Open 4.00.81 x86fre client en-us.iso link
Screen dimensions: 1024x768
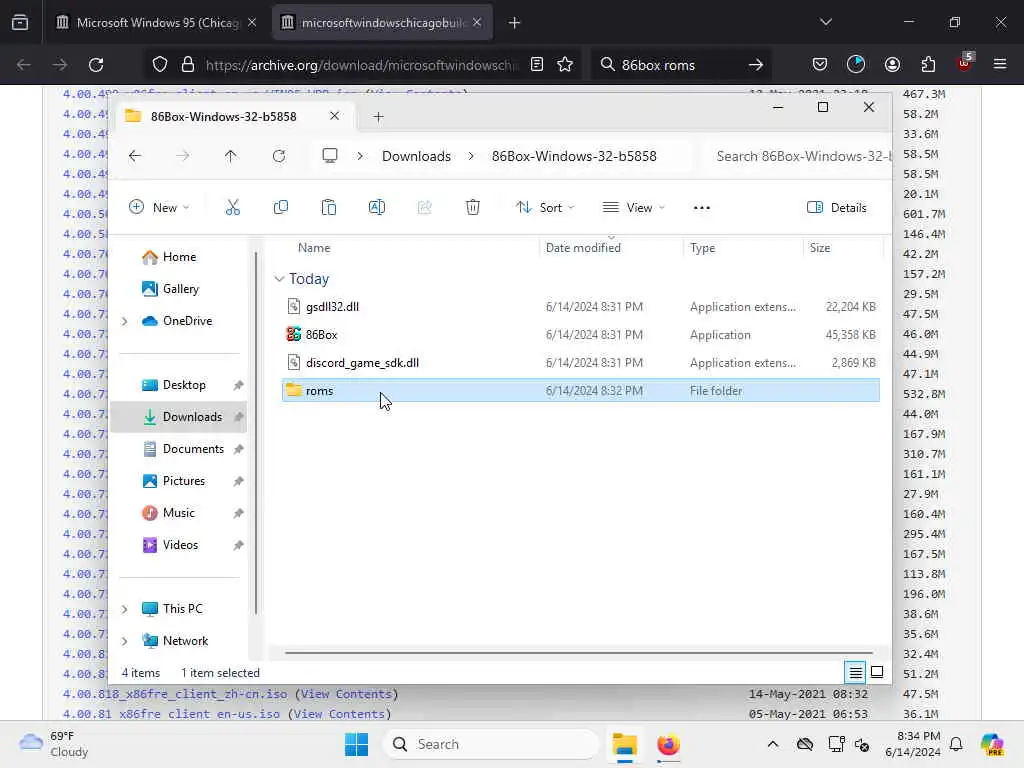pos(171,714)
